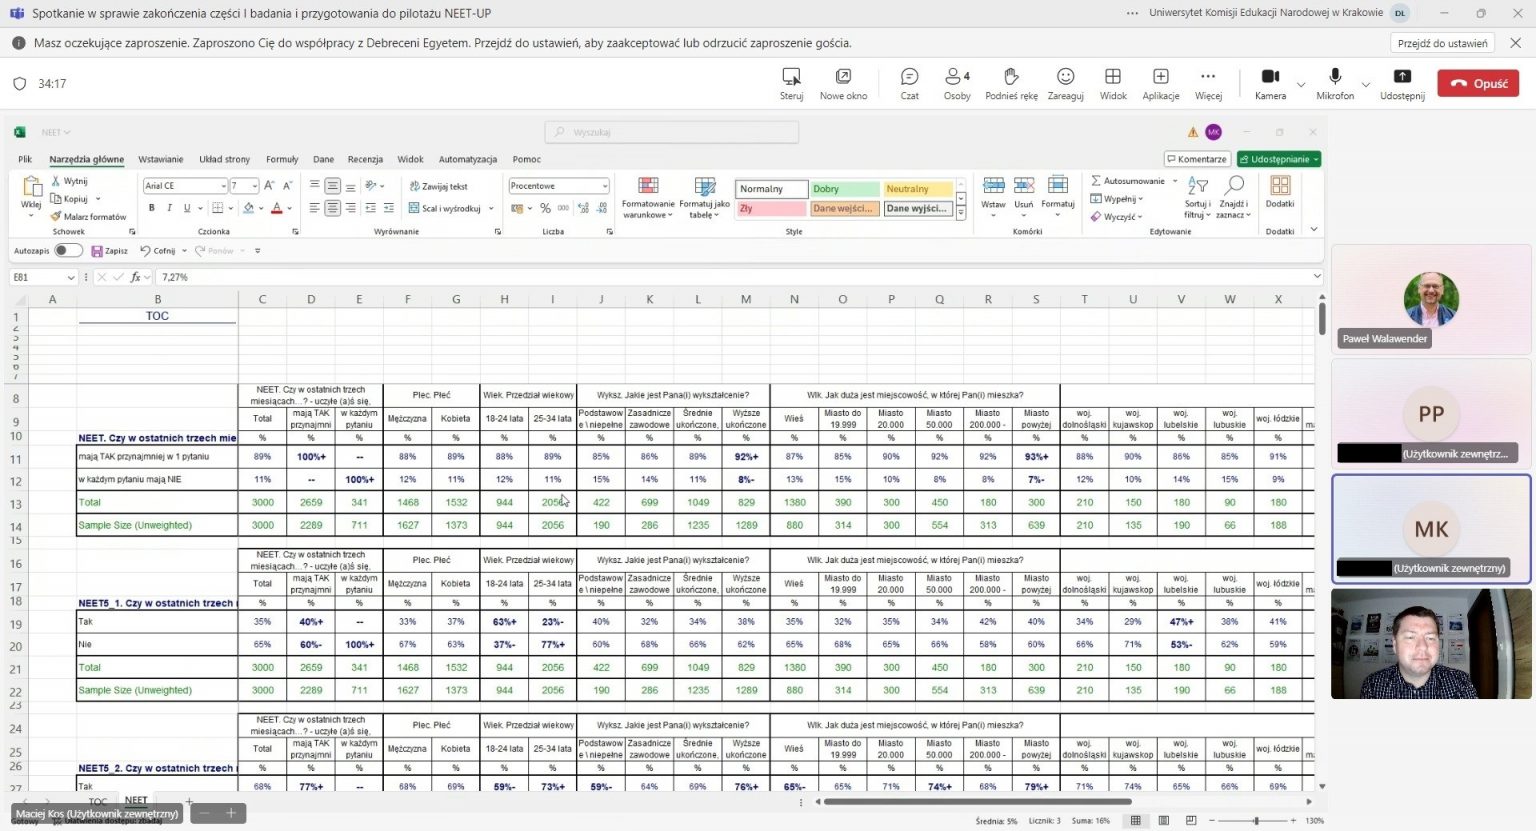Open the Czat panel in Teams
Image resolution: width=1536 pixels, height=831 pixels.
point(909,78)
